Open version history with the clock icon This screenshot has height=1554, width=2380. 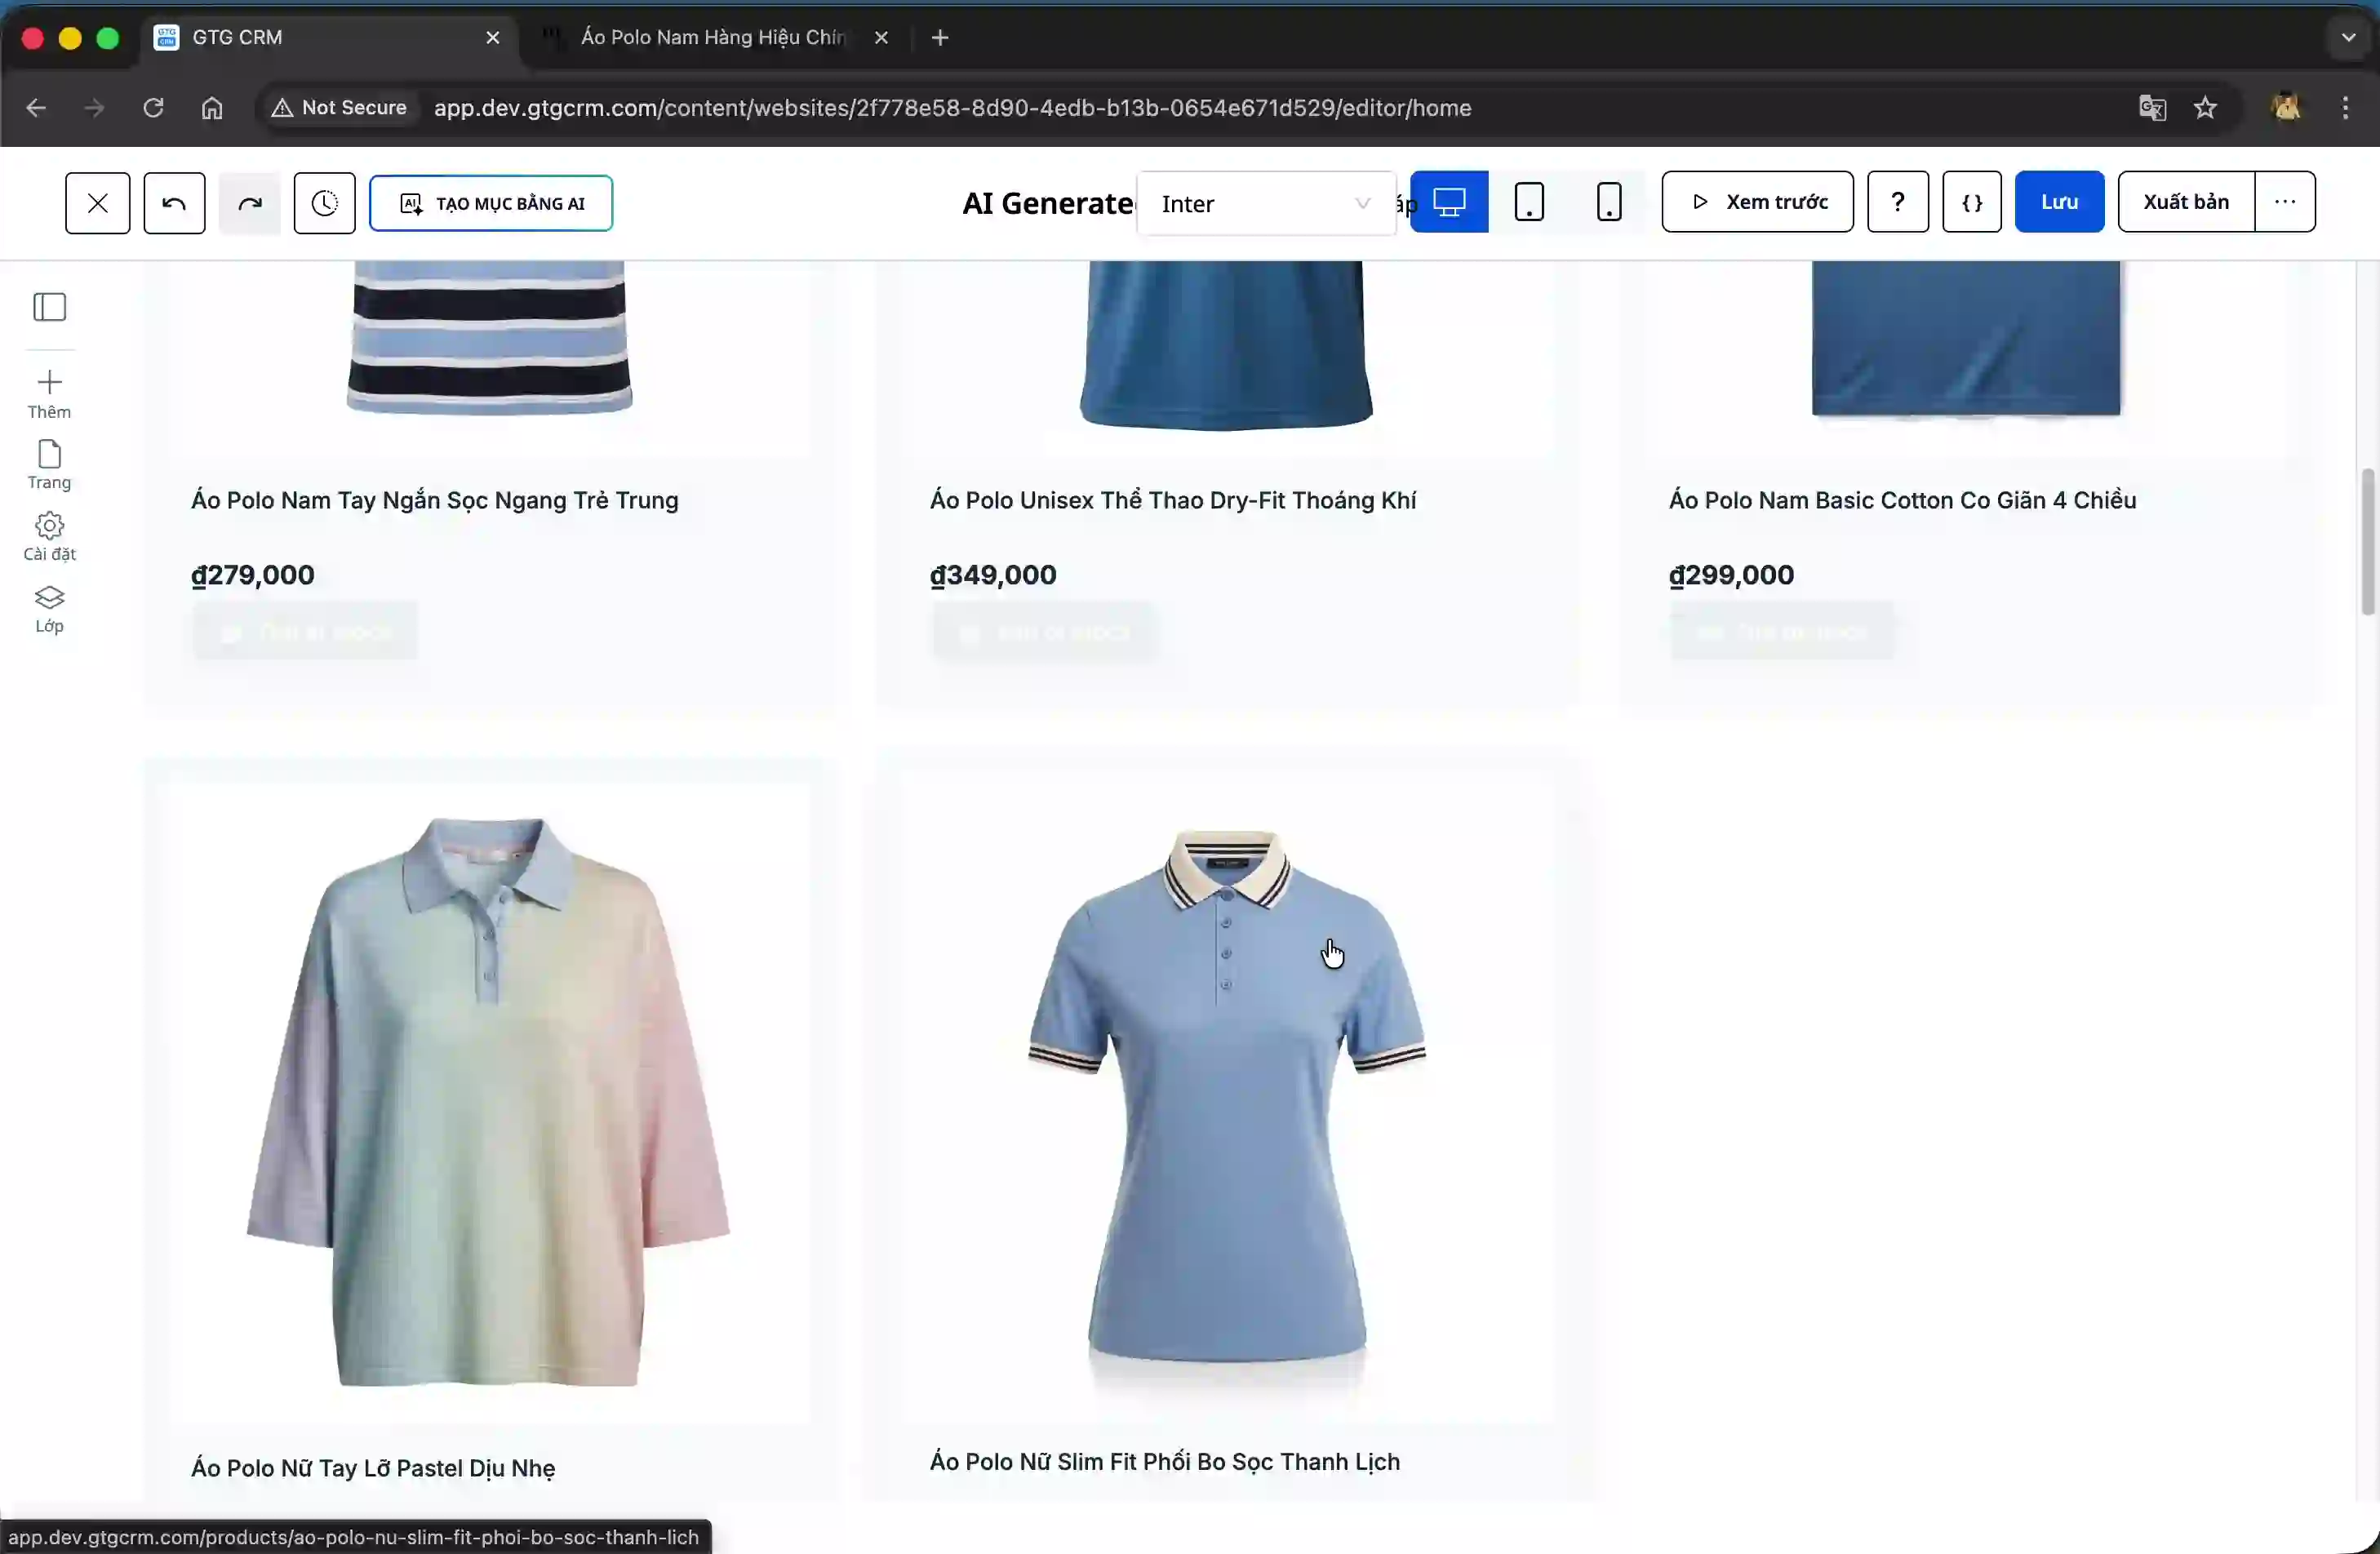(323, 202)
